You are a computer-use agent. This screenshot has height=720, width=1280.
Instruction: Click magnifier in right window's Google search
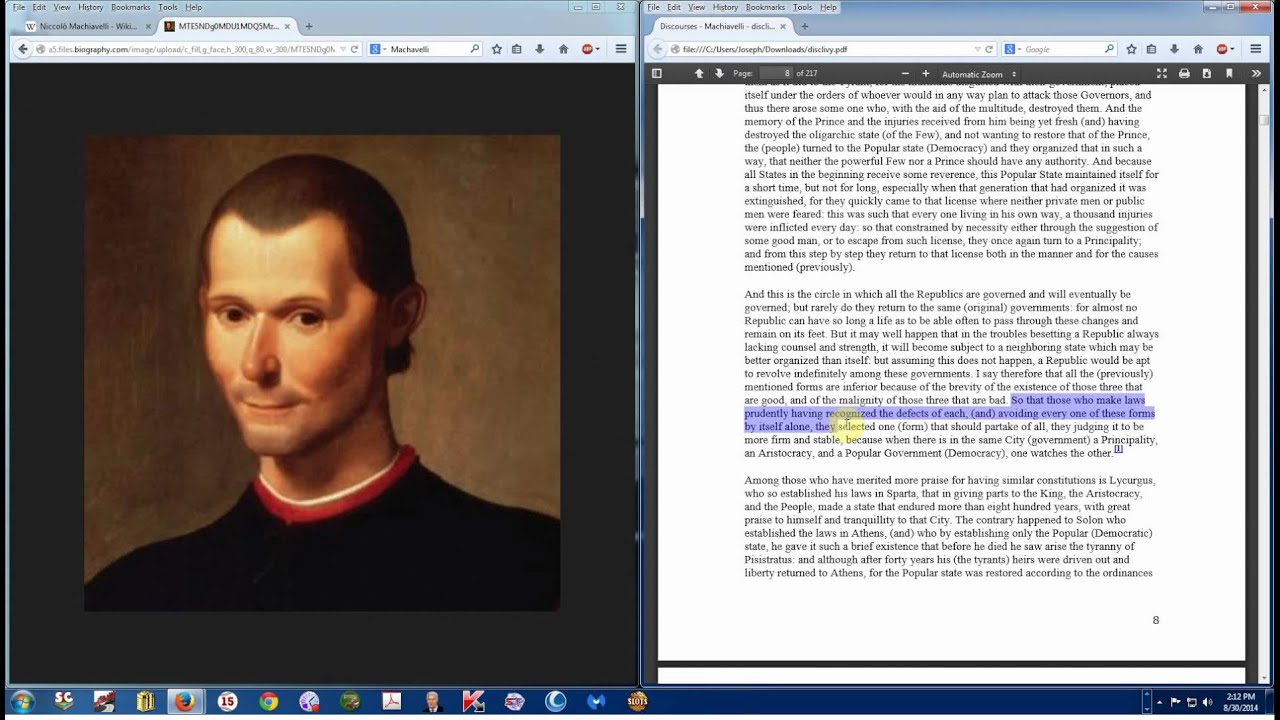tap(1109, 49)
